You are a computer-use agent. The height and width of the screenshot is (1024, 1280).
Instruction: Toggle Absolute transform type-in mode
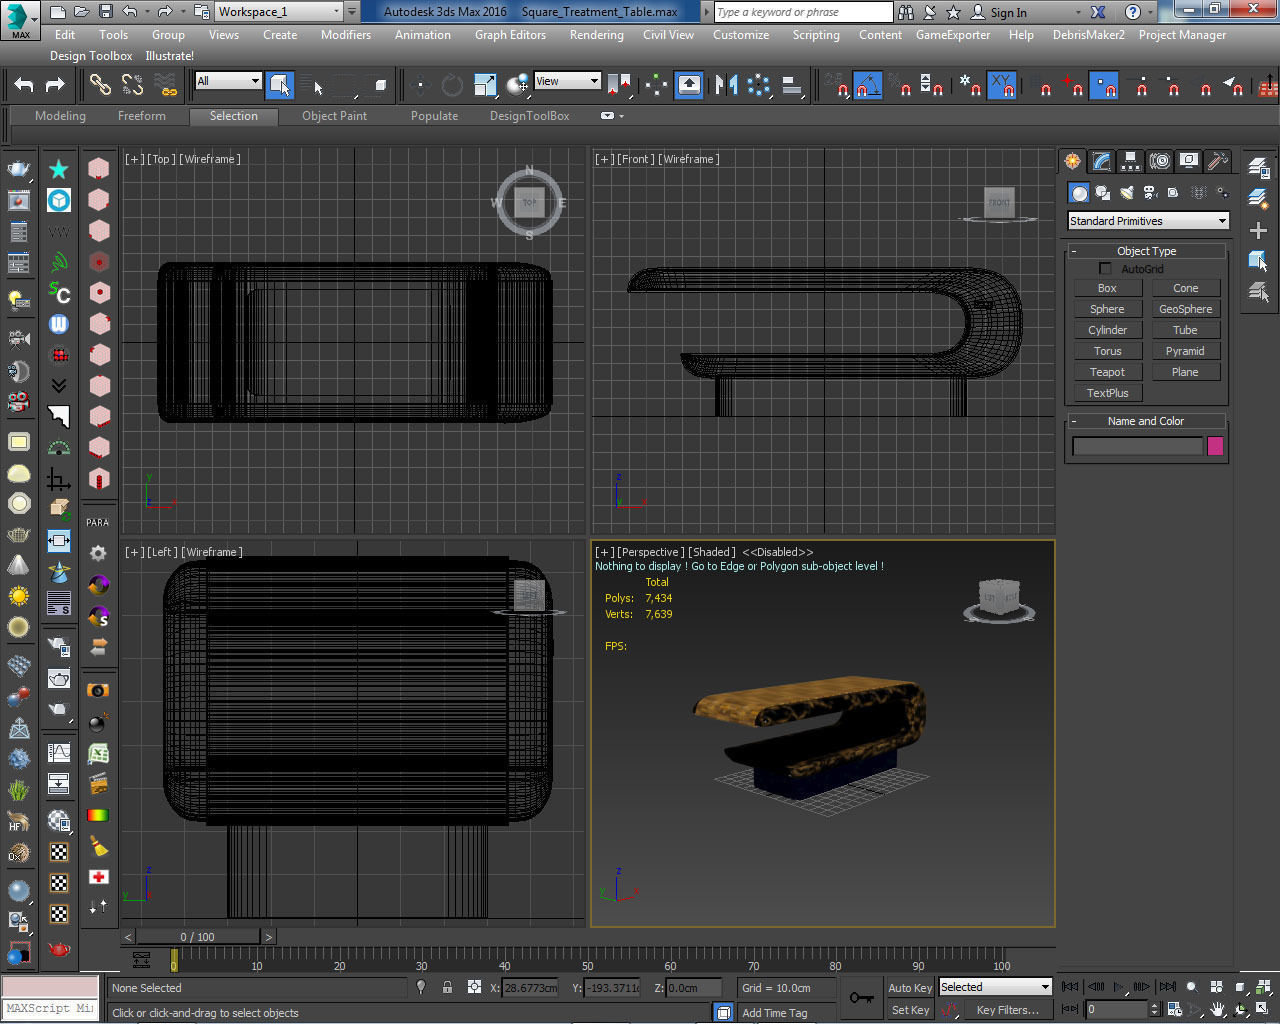[x=474, y=987]
